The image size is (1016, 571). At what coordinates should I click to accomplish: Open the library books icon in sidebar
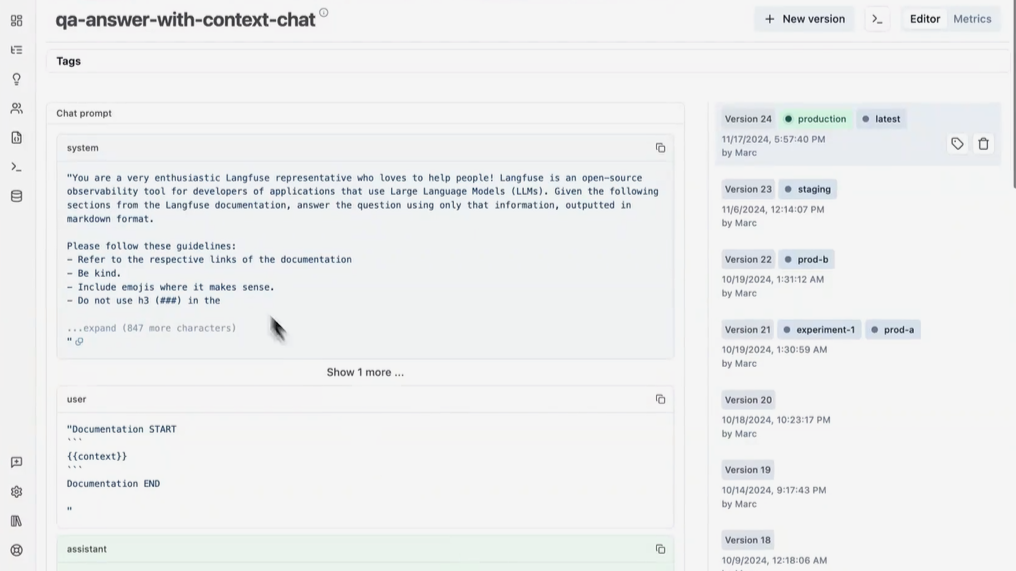(16, 521)
